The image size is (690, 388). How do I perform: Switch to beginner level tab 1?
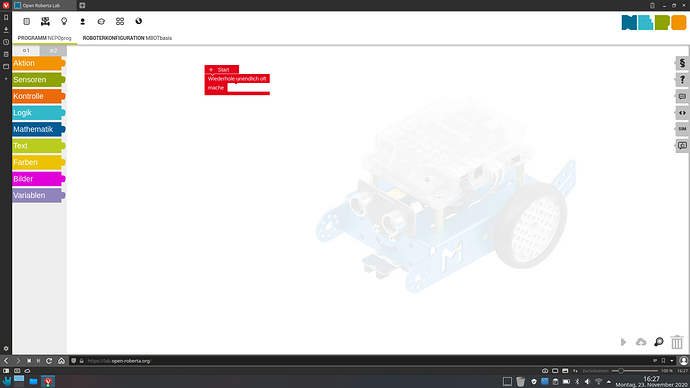[26, 50]
